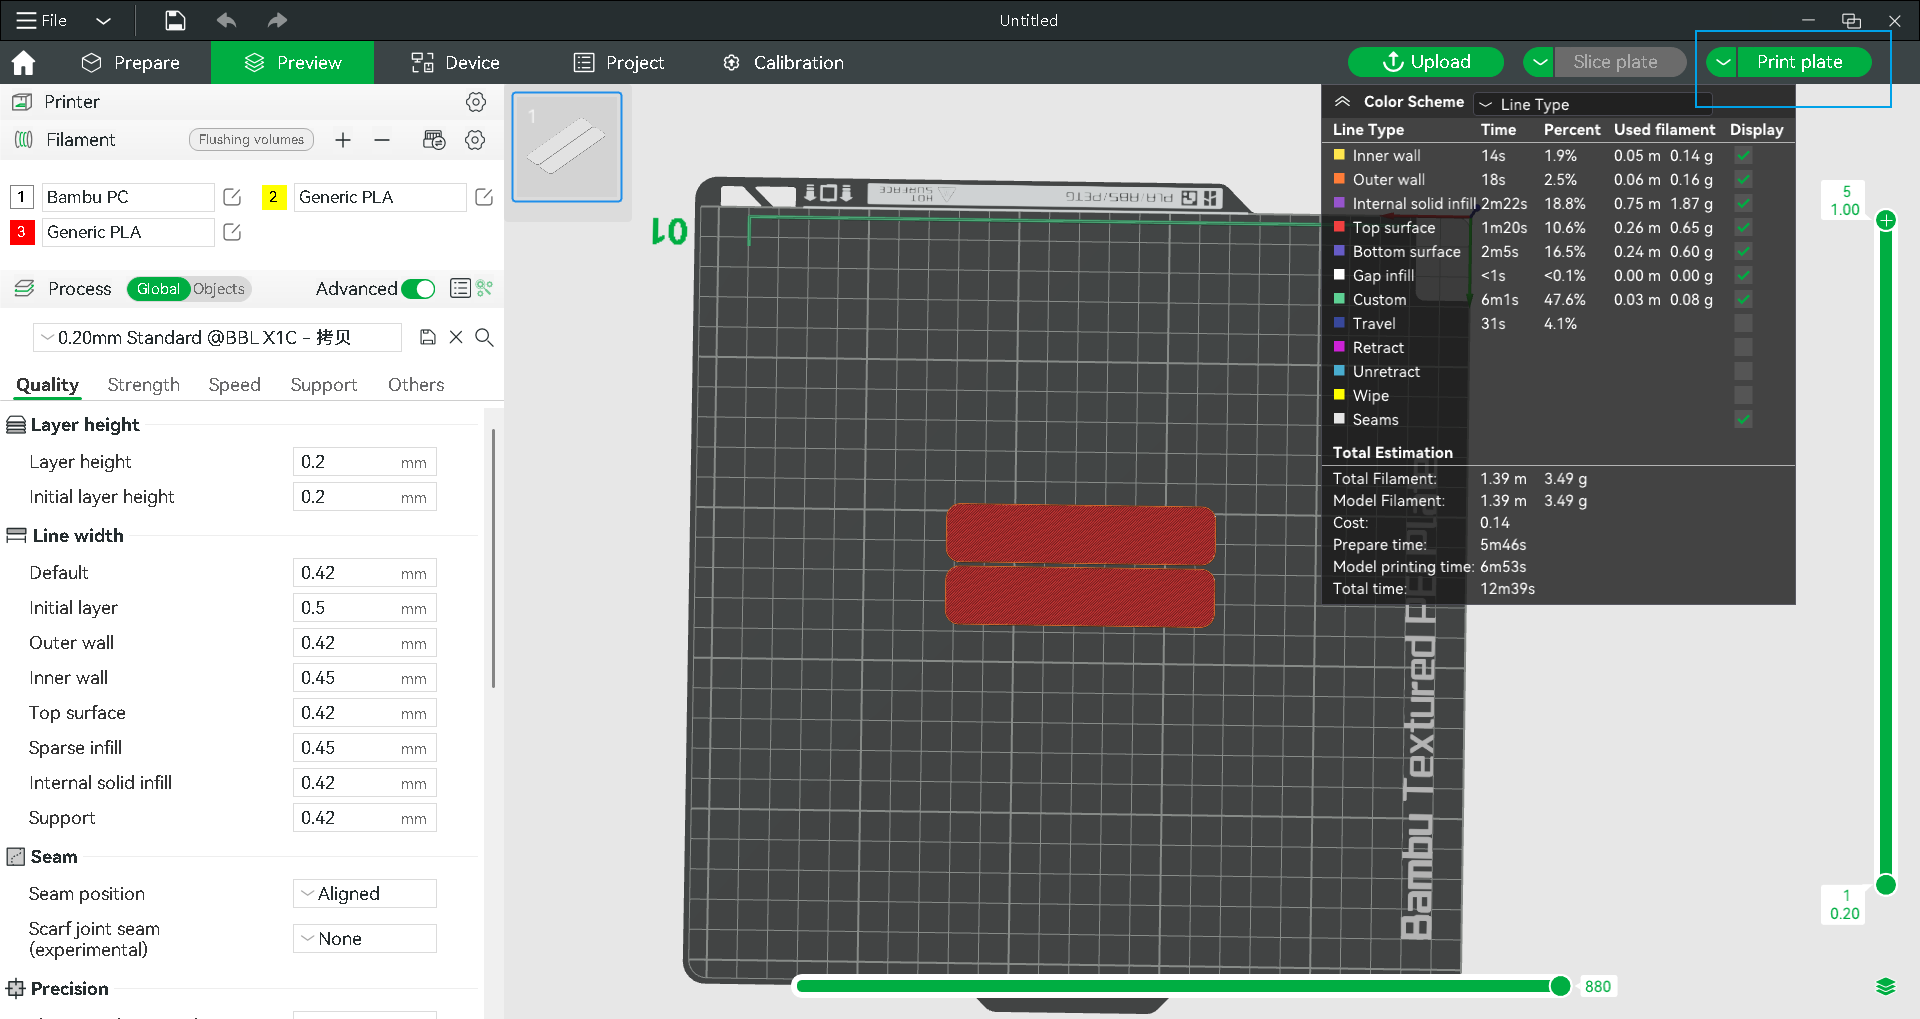The image size is (1920, 1019).
Task: Select the Objects process scope
Action: 219,289
